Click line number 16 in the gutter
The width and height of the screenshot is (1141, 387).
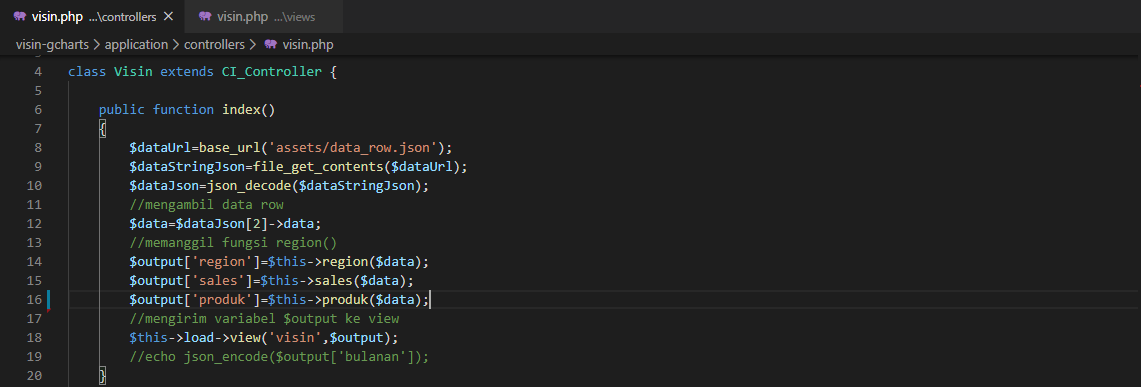coord(34,299)
